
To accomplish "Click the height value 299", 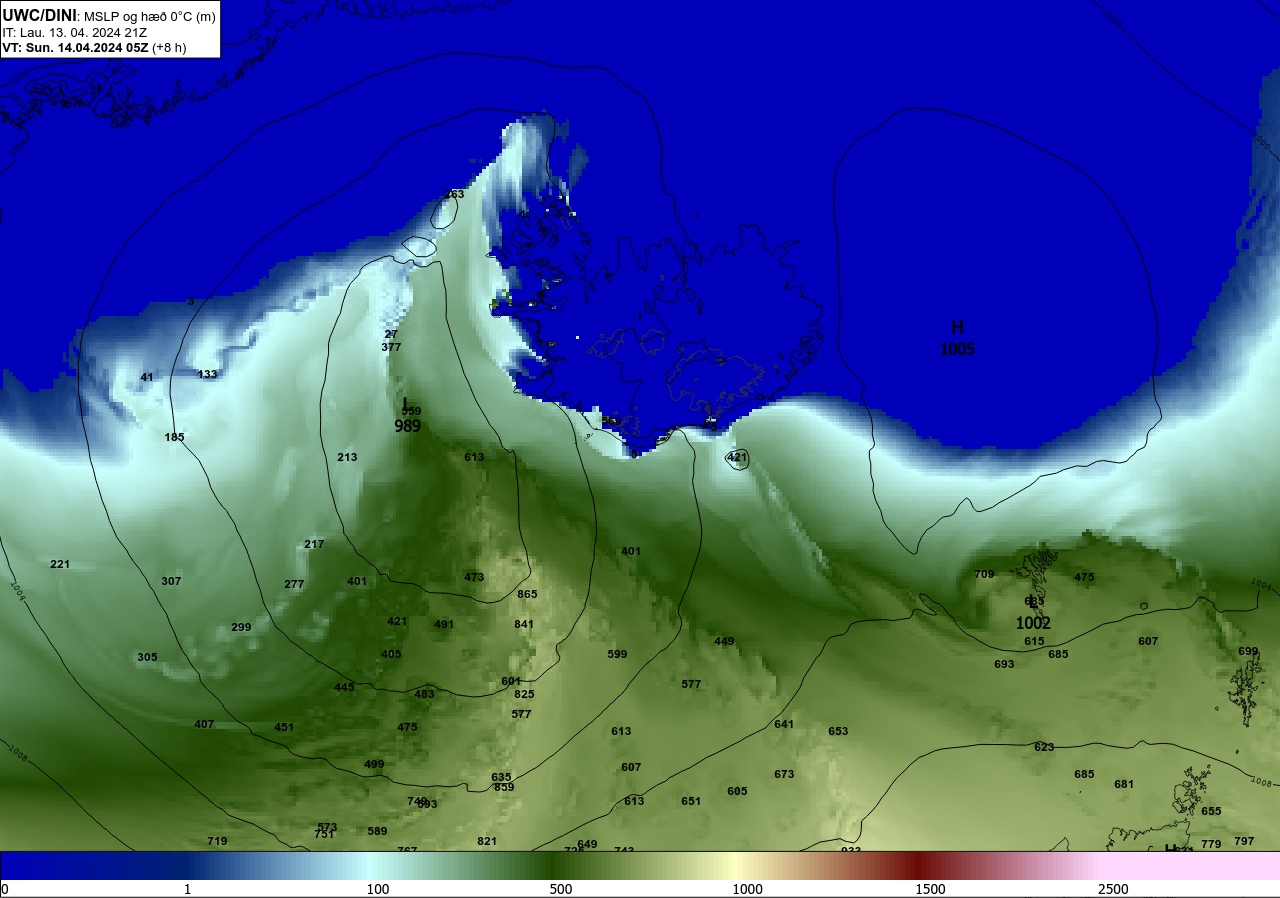I will coord(241,627).
